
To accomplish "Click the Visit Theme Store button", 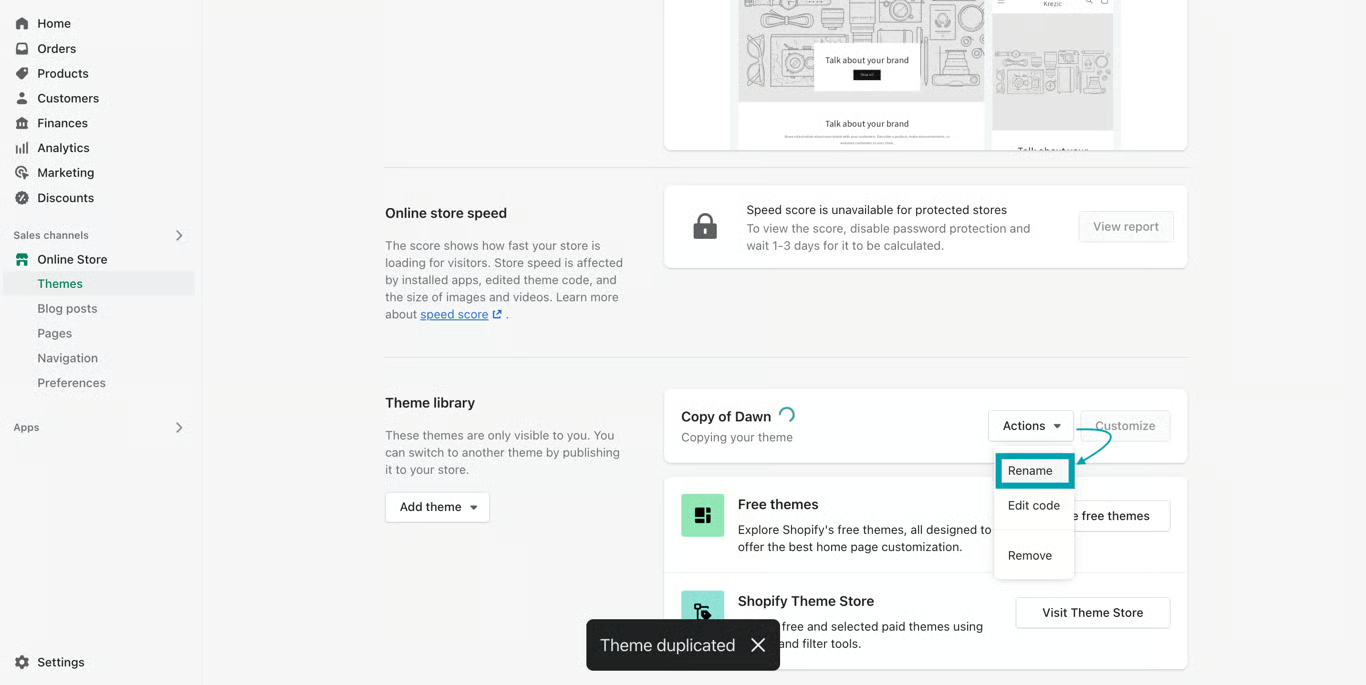I will pyautogui.click(x=1093, y=613).
